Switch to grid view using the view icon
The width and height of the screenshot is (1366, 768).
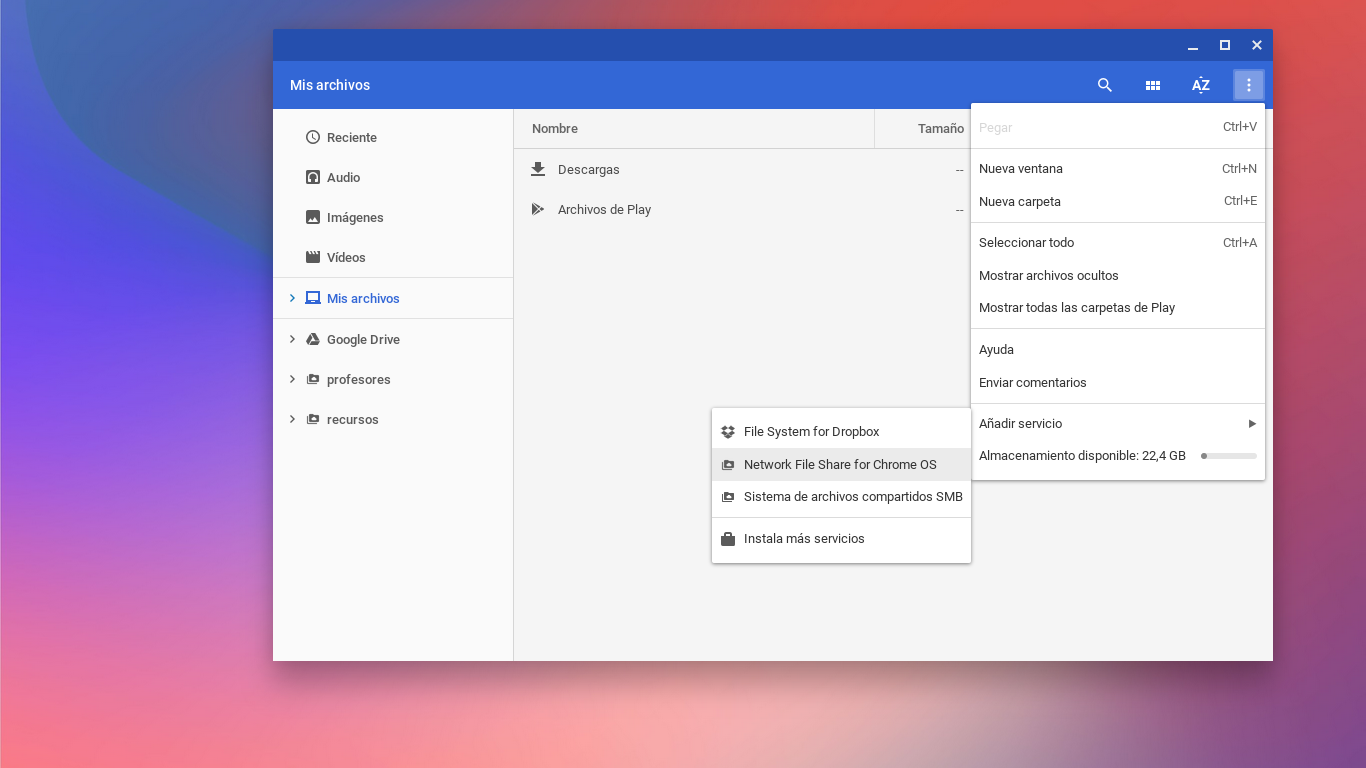point(1152,85)
